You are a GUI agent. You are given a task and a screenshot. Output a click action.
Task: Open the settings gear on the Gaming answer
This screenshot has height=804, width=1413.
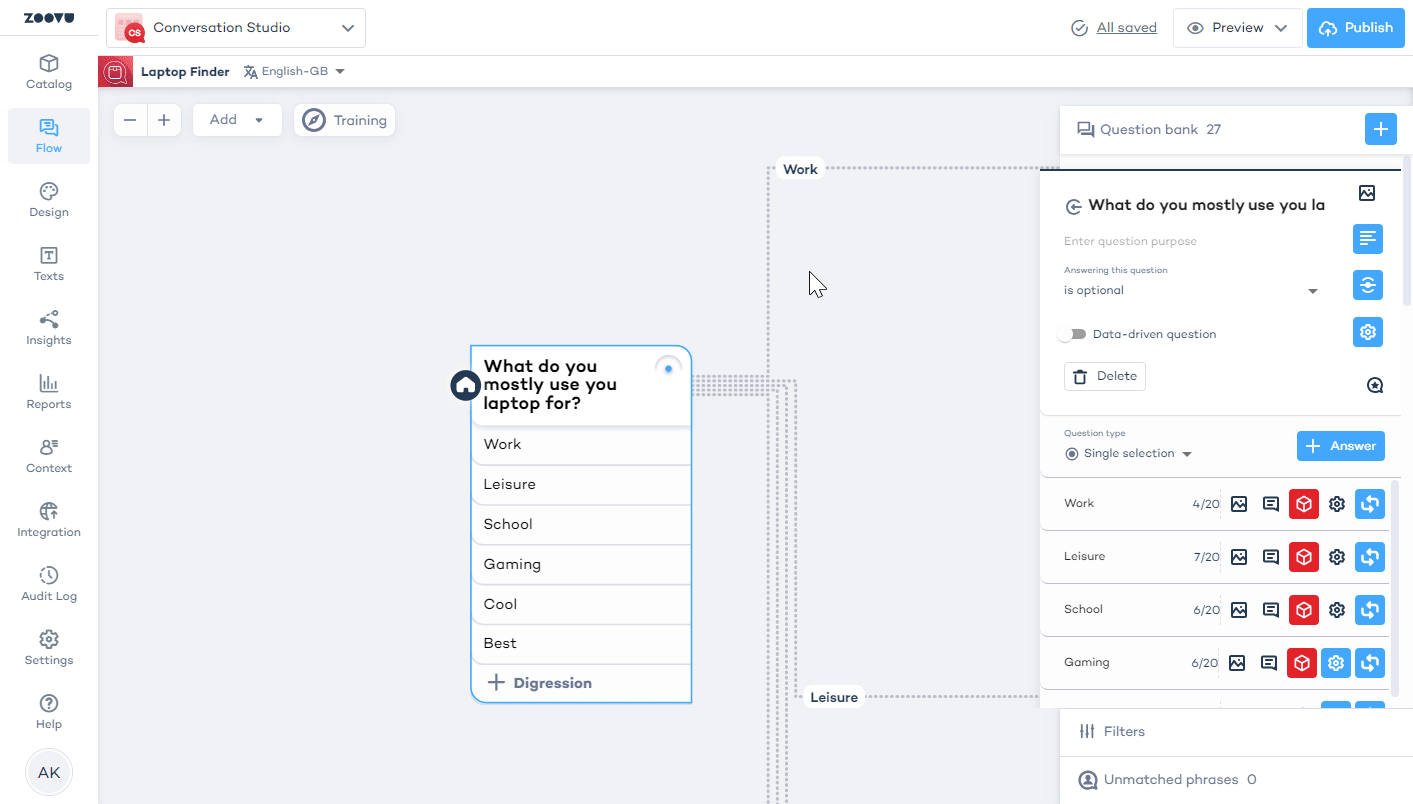pyautogui.click(x=1336, y=662)
